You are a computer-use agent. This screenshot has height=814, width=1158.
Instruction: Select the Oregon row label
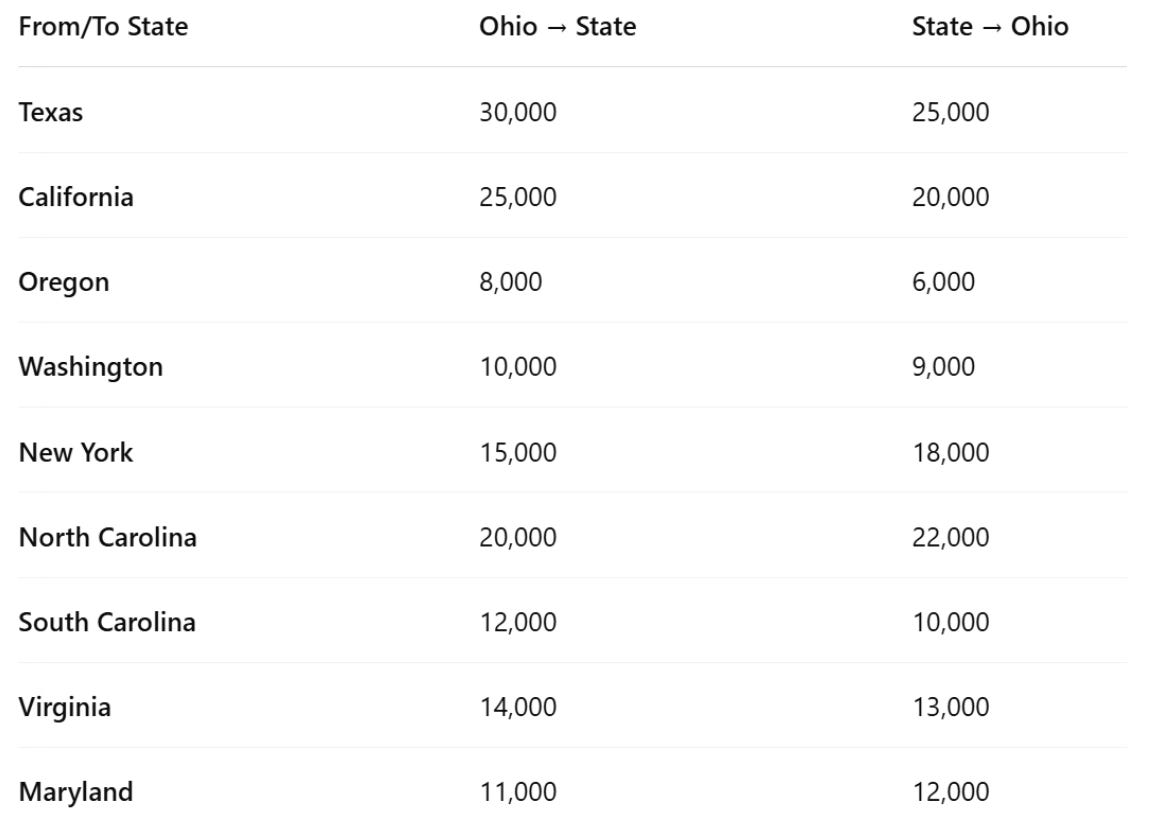(x=64, y=283)
